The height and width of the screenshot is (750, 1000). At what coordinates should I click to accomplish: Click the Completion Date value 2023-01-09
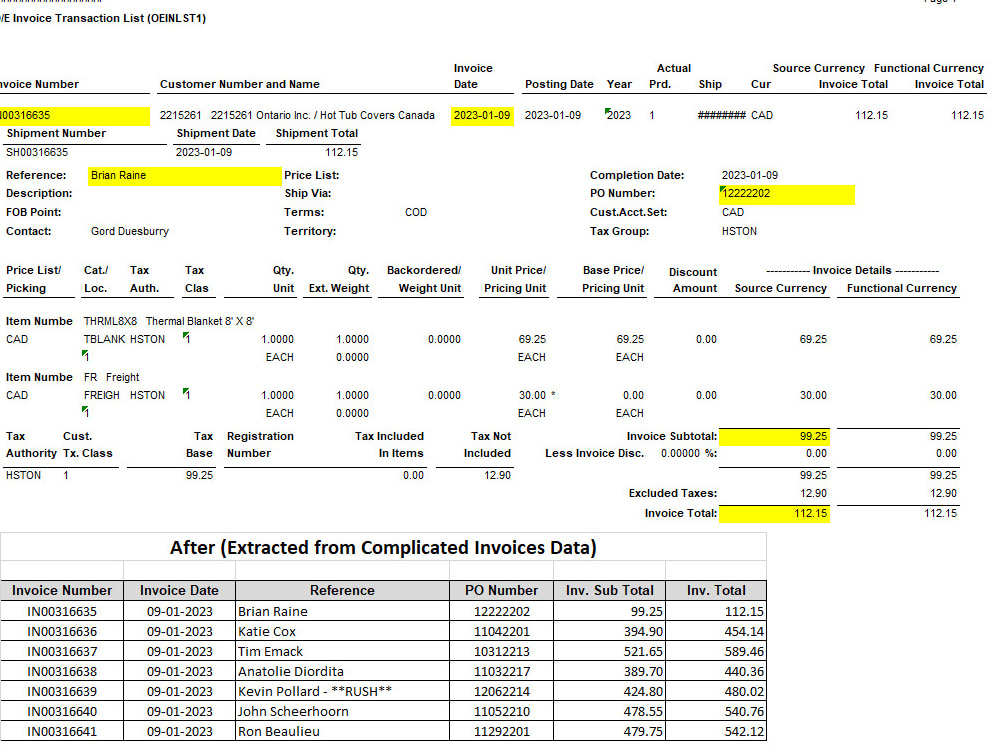(749, 175)
